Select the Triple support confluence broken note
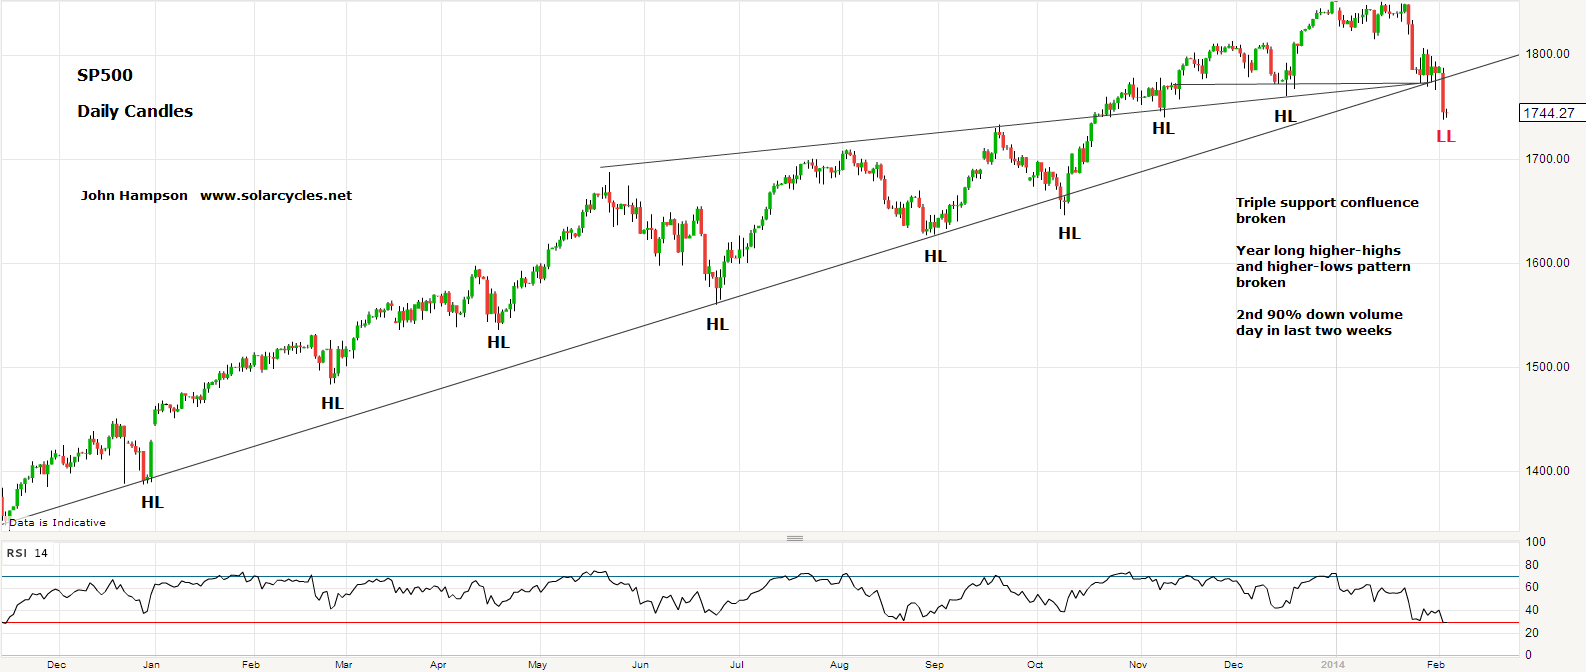This screenshot has width=1586, height=672. pyautogui.click(x=1326, y=210)
